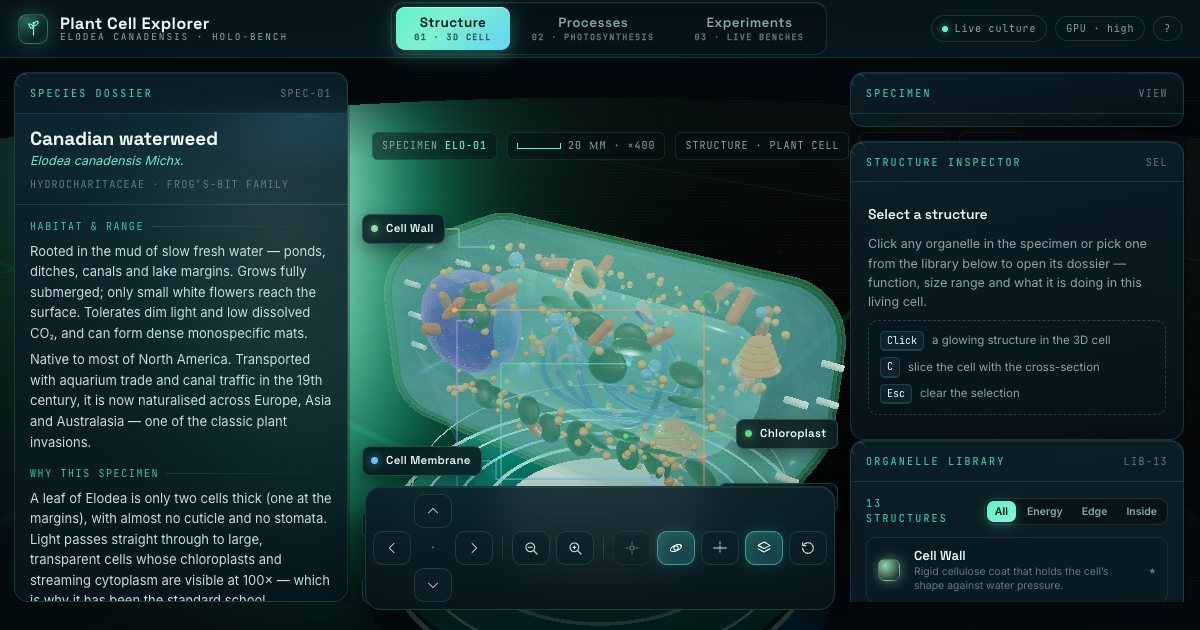
Task: Click the Structure · Plant Cell chip
Action: coord(762,145)
